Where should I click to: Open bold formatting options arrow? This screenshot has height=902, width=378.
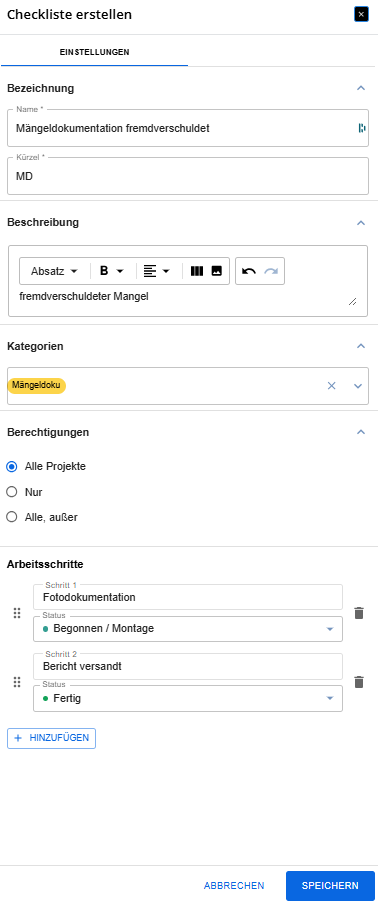120,272
